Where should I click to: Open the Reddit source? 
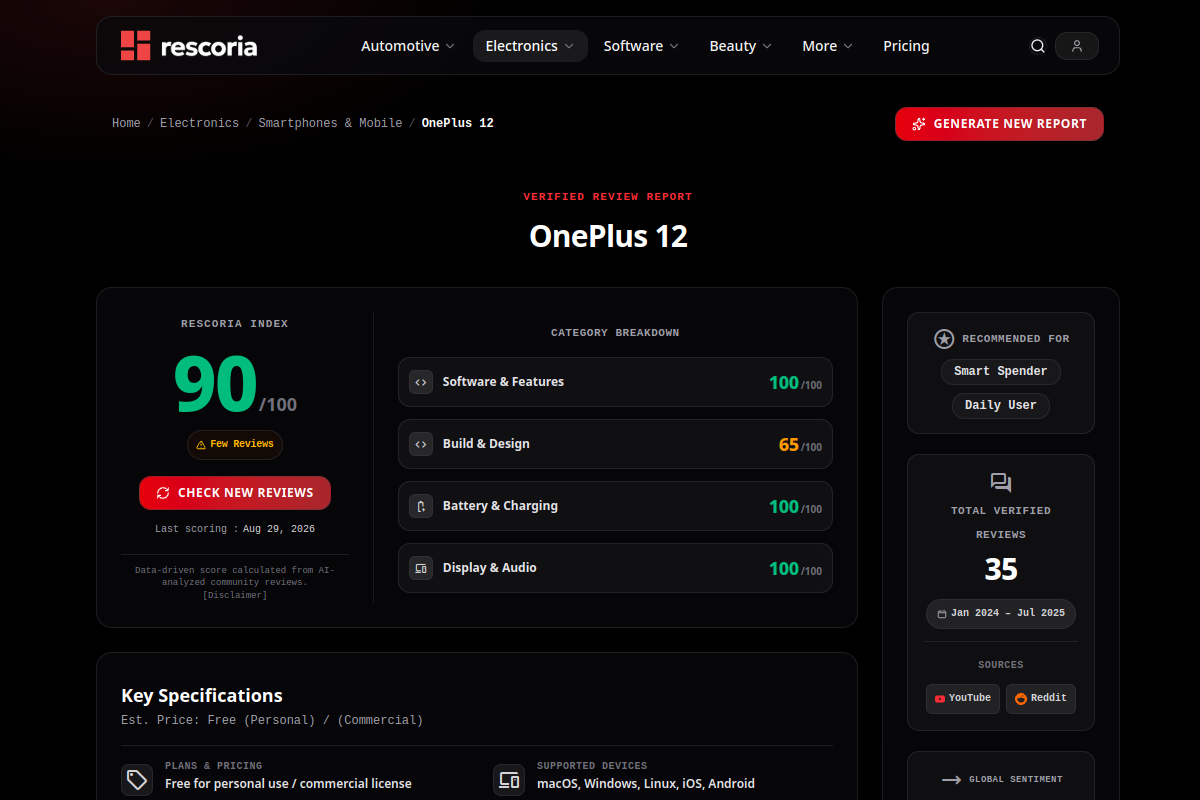(x=1041, y=698)
